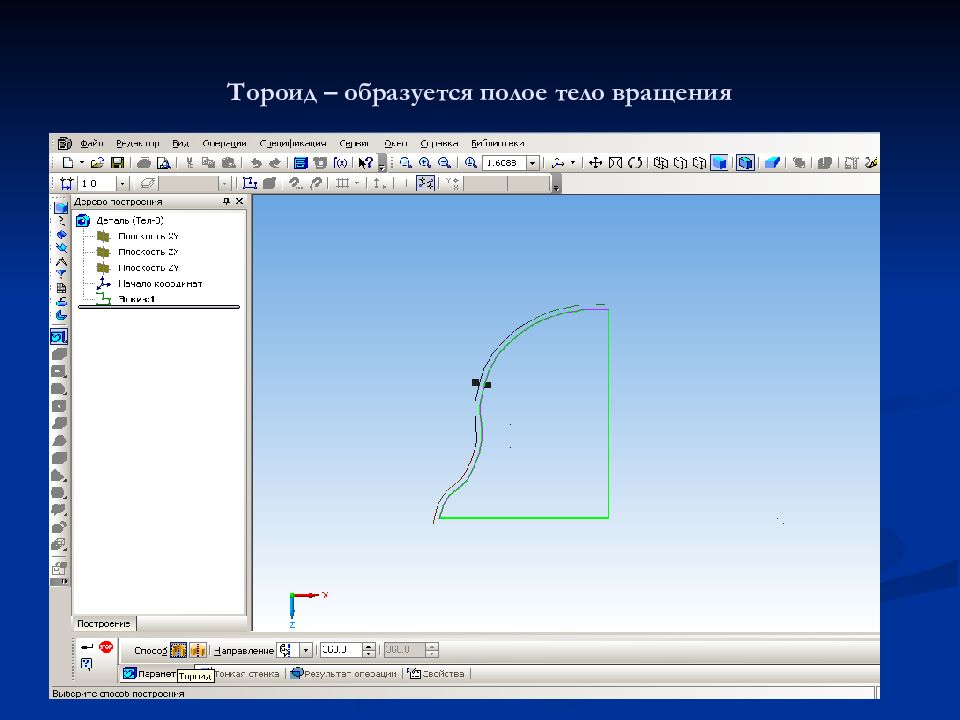The image size is (960, 720).
Task: Open print preview from the toolbar
Action: coord(163,163)
